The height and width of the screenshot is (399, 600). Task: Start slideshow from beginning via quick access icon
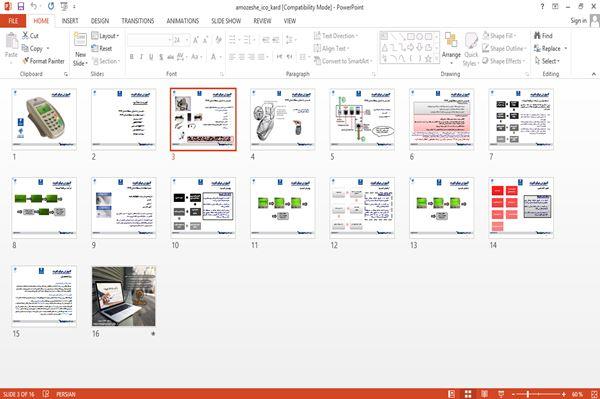coord(64,7)
